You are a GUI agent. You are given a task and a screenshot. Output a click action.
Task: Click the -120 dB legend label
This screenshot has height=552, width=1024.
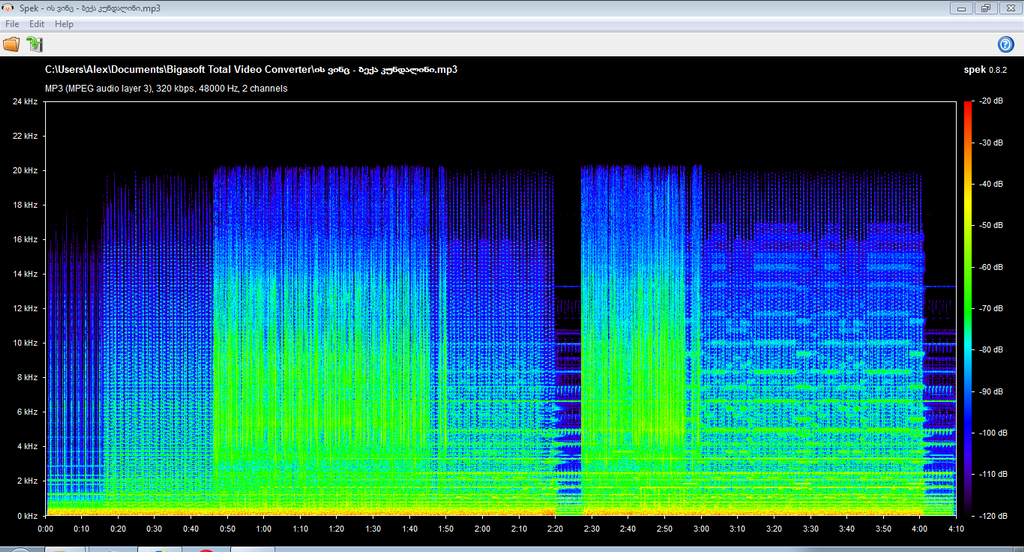[x=993, y=515]
